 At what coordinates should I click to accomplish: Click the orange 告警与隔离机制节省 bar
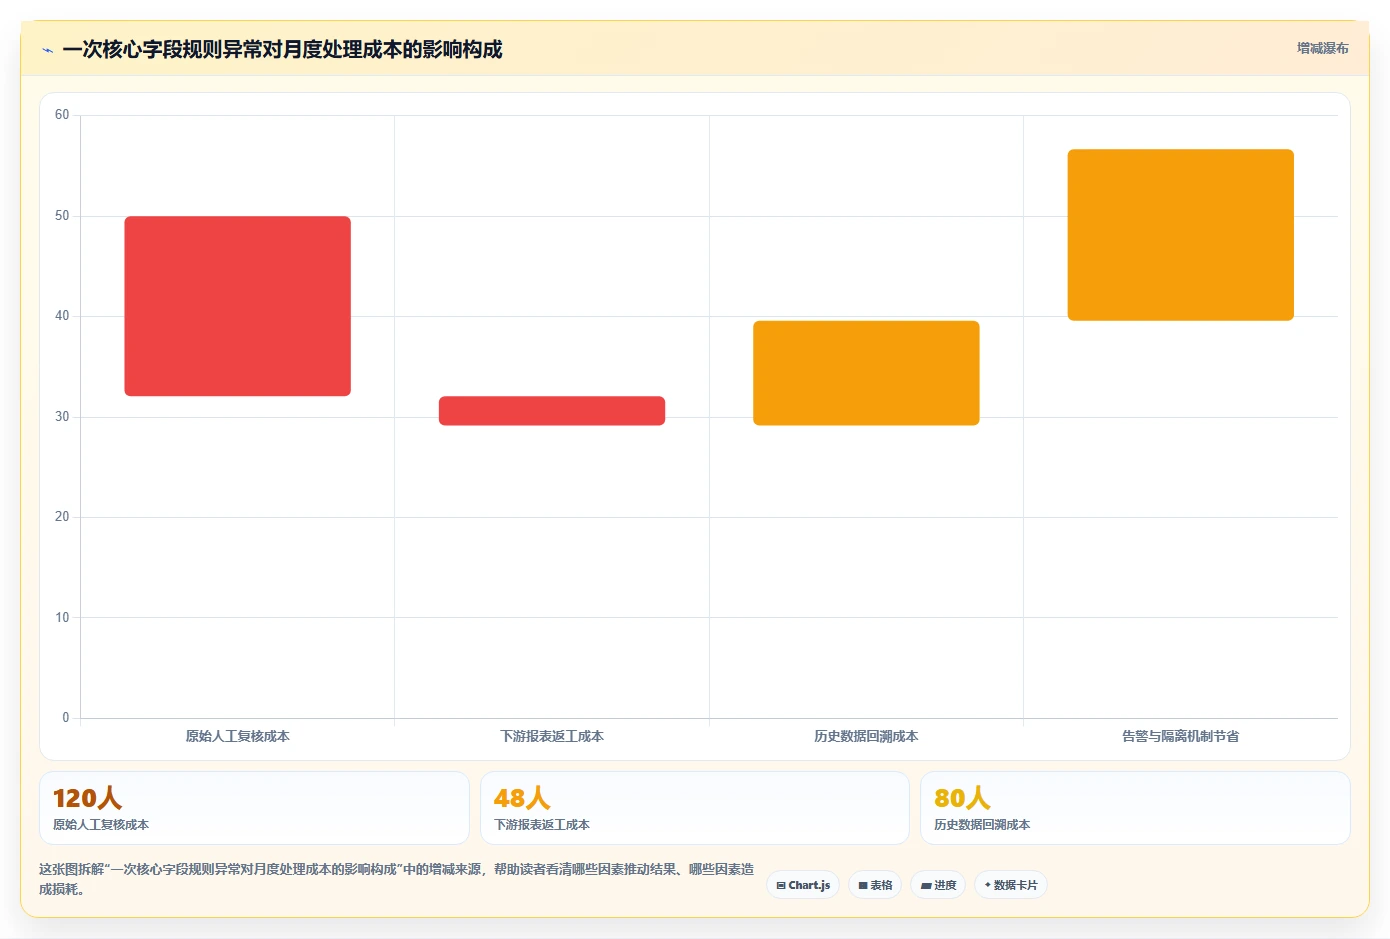coord(1181,235)
